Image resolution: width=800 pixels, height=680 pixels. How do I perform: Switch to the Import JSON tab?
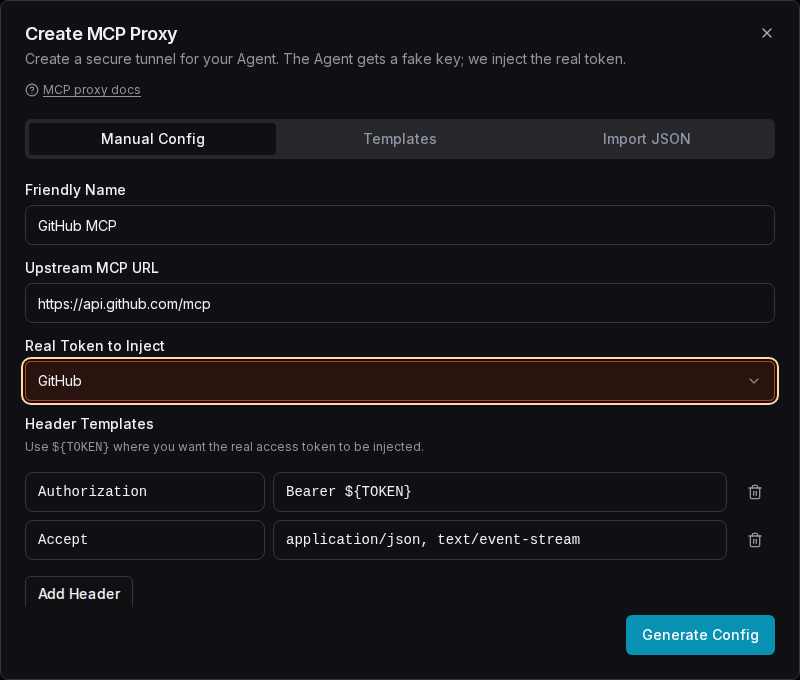coord(646,139)
